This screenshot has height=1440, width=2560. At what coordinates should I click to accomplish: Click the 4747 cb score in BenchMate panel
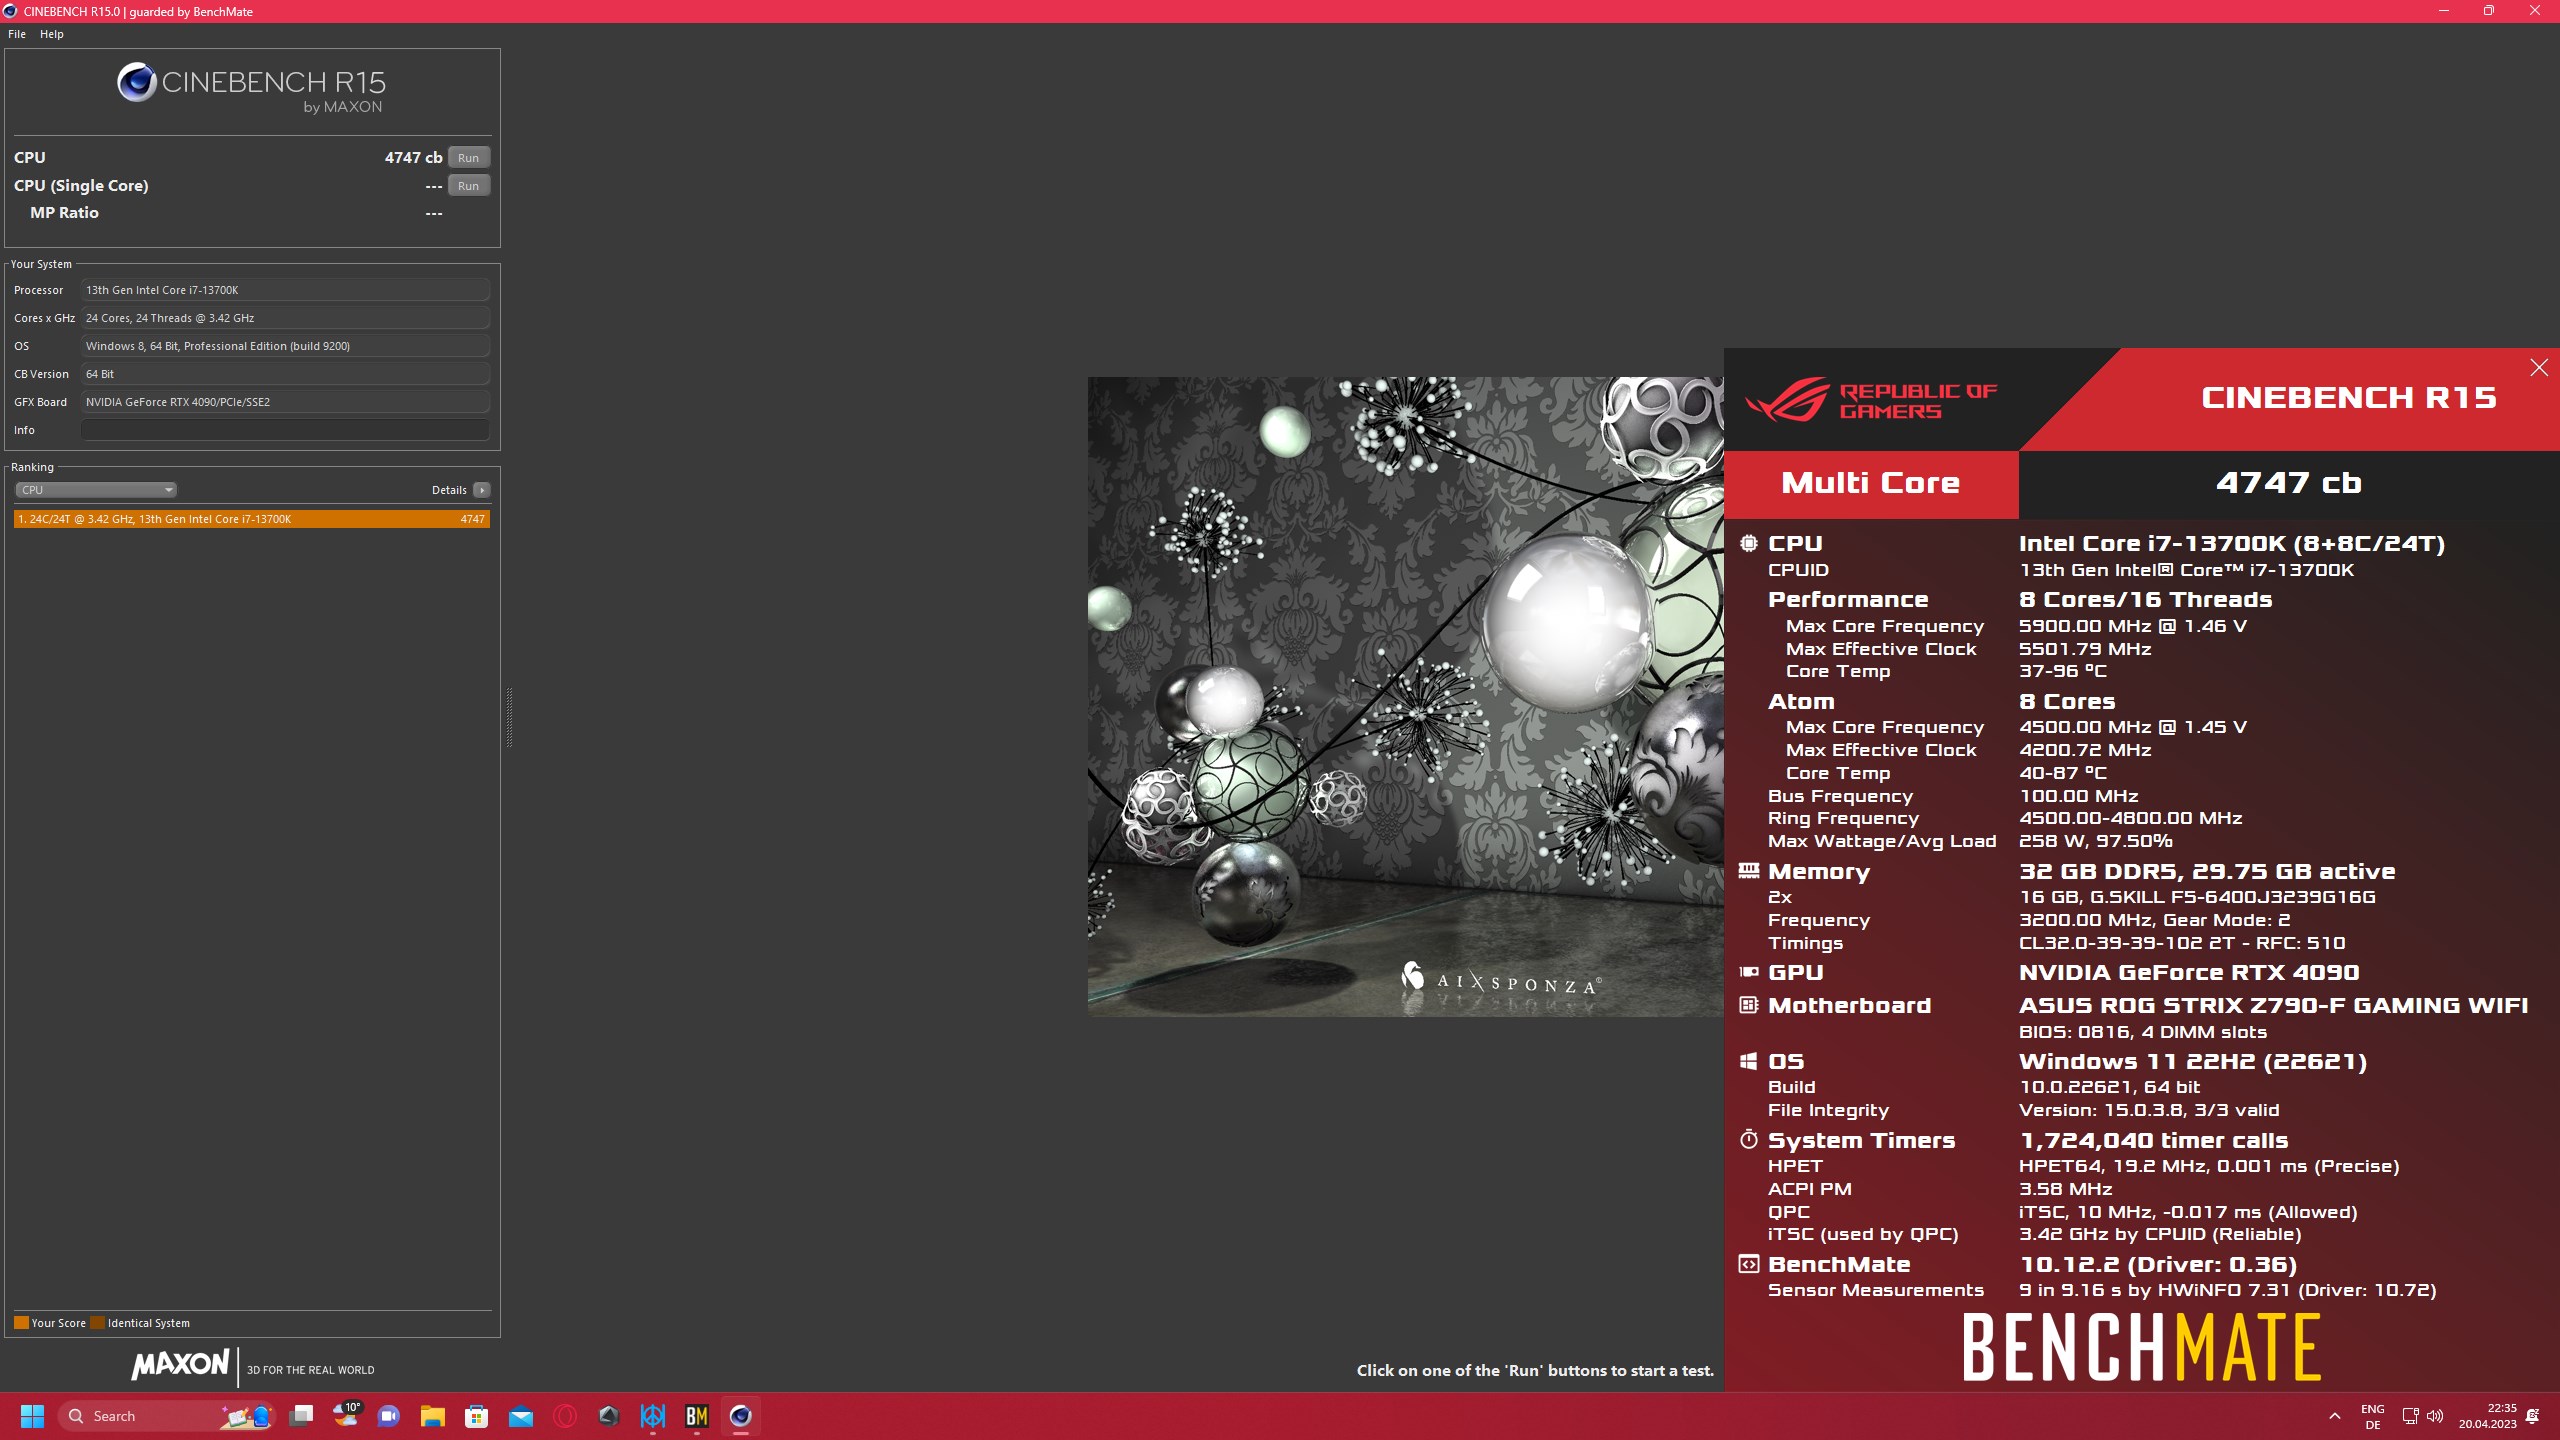(x=2288, y=484)
